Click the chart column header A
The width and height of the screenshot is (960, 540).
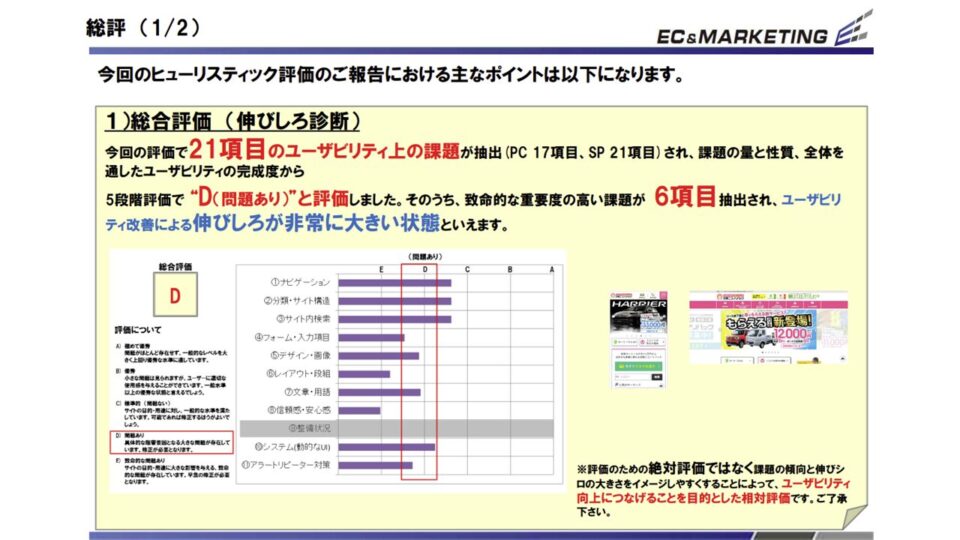[x=552, y=269]
